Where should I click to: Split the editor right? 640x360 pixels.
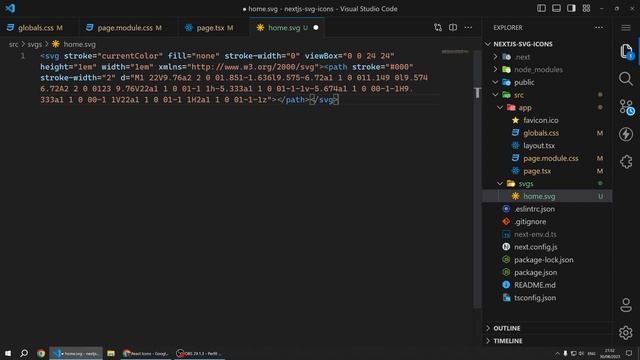(453, 27)
